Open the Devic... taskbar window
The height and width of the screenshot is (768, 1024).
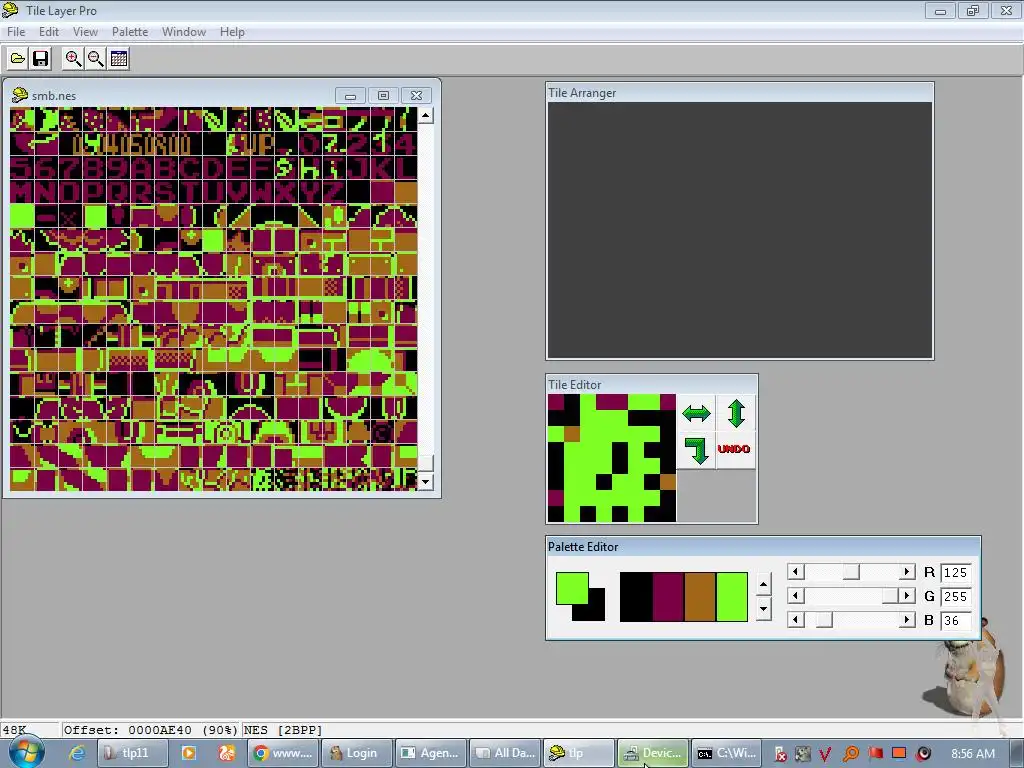coord(652,754)
